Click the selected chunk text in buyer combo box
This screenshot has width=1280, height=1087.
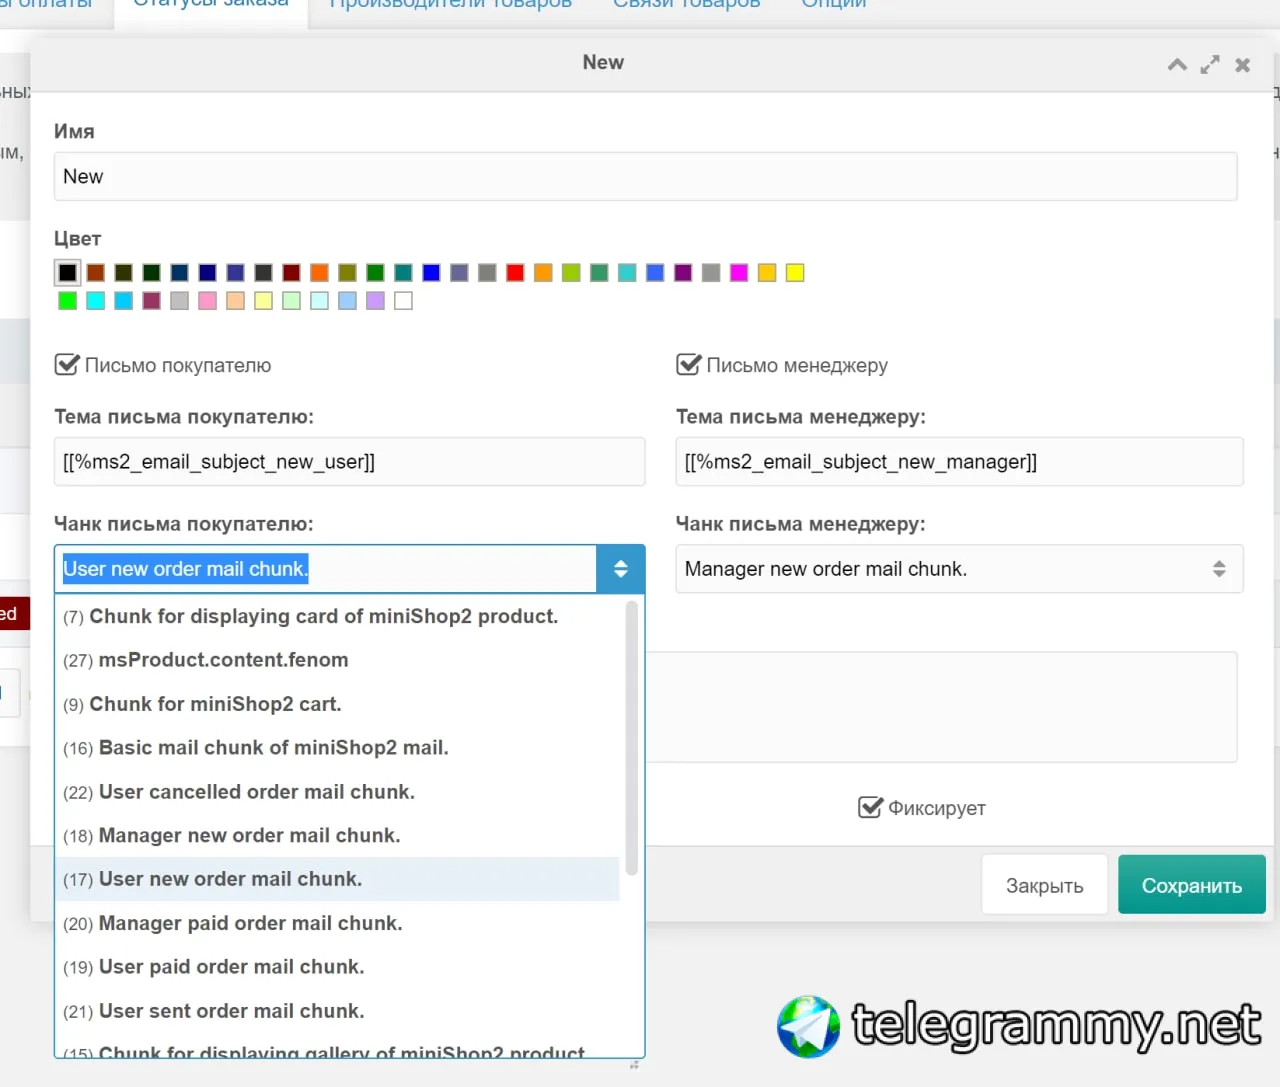[185, 569]
